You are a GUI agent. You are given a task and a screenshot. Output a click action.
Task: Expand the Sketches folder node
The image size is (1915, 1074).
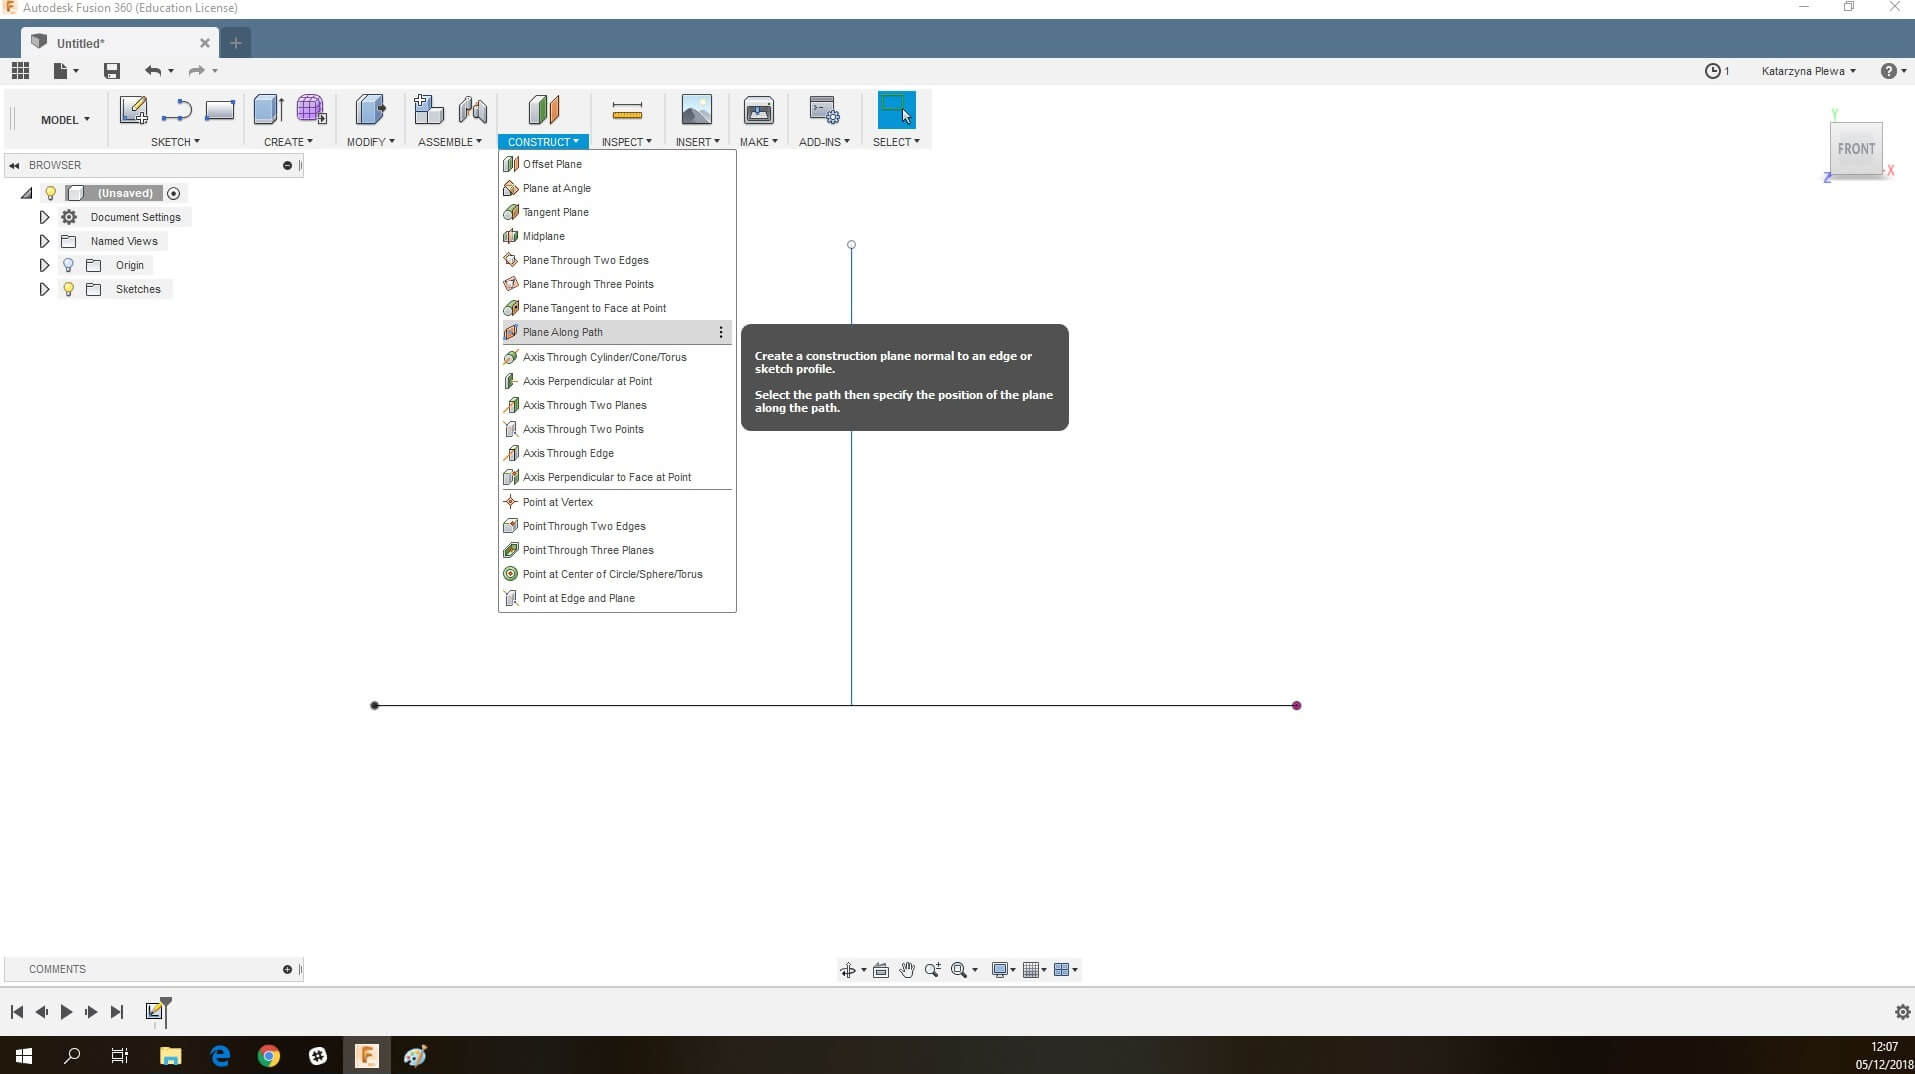[x=44, y=289]
